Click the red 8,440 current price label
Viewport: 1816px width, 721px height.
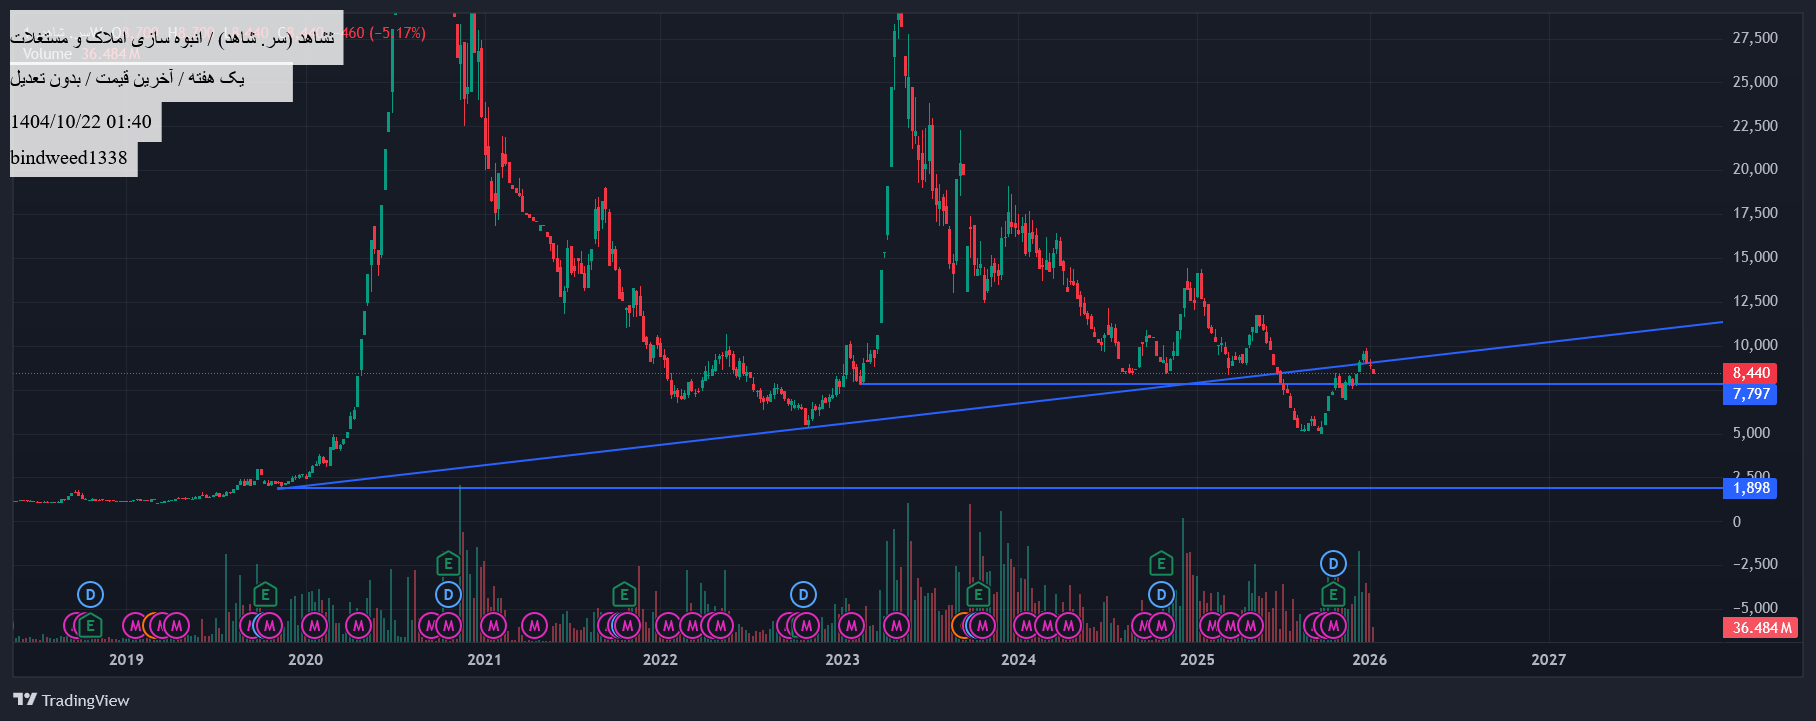1750,373
